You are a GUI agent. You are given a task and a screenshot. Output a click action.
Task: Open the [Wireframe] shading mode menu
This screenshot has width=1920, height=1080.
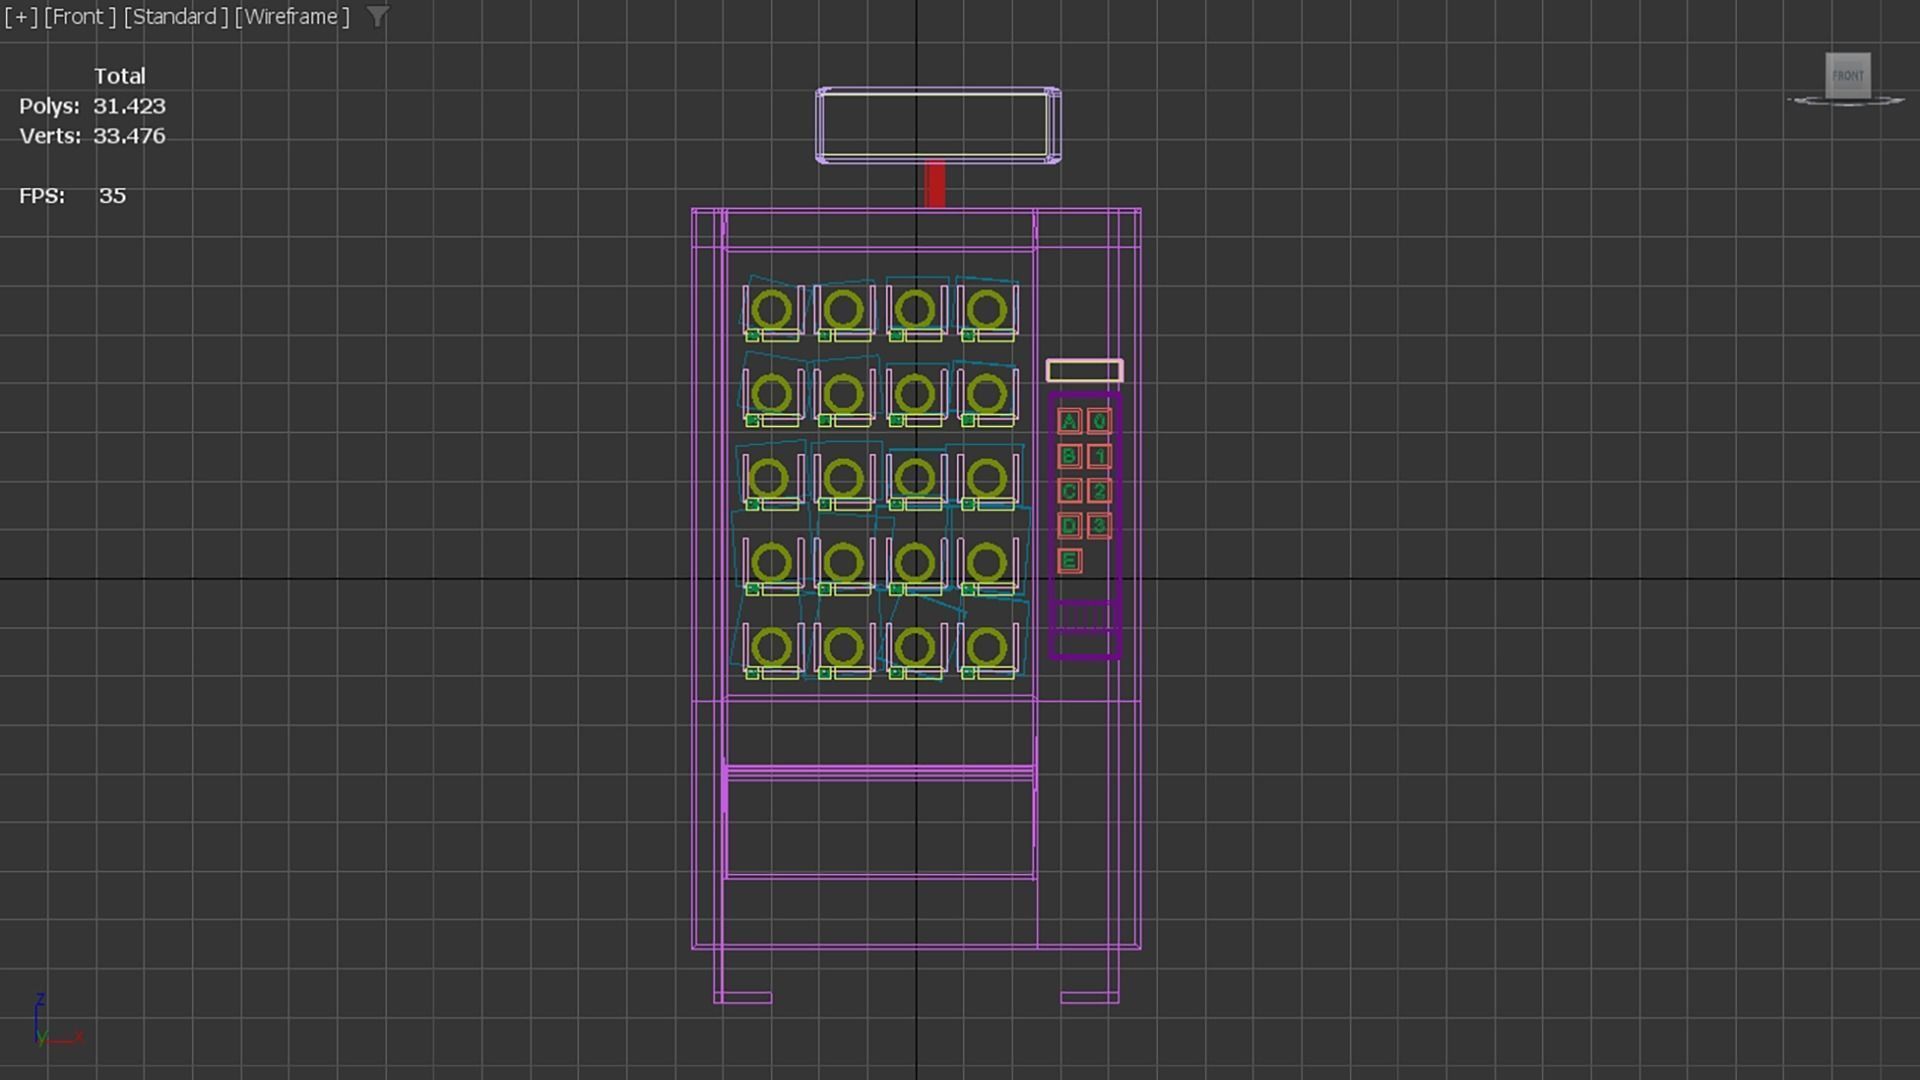tap(292, 17)
